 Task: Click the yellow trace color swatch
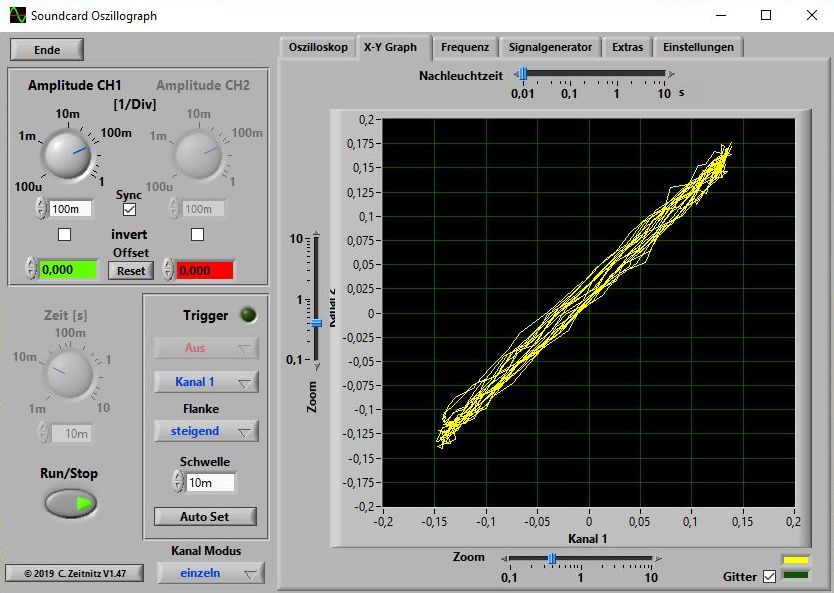tap(794, 561)
